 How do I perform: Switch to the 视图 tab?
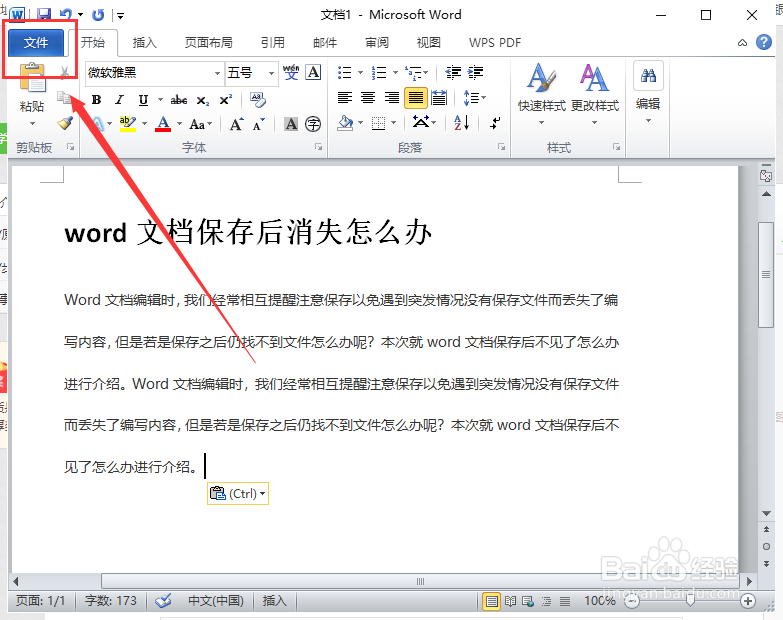click(x=429, y=43)
